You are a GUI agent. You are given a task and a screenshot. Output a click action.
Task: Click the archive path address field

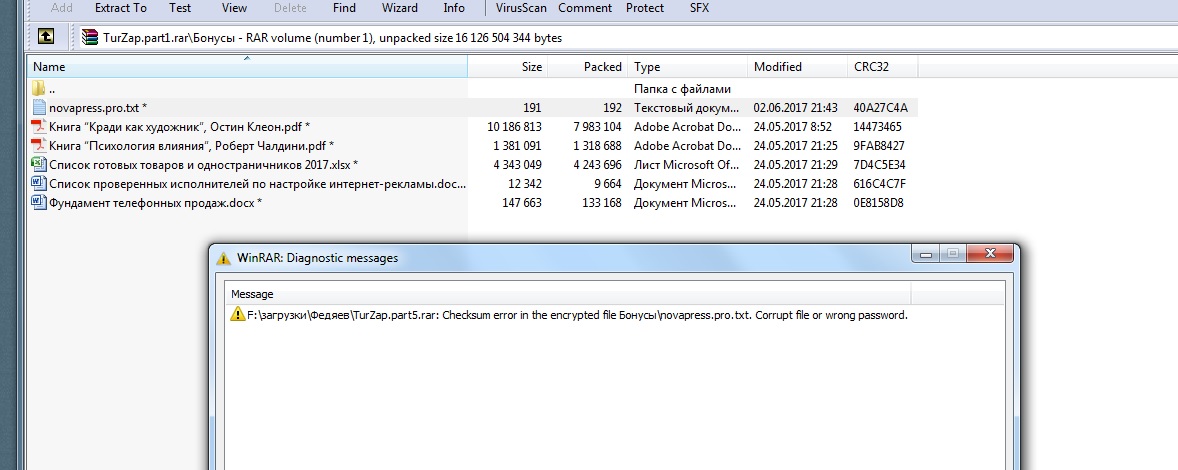click(x=627, y=37)
